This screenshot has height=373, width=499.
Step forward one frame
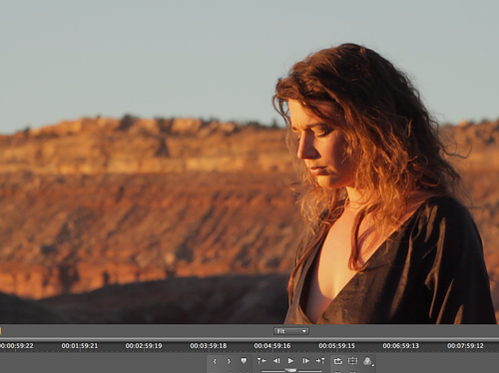(305, 361)
